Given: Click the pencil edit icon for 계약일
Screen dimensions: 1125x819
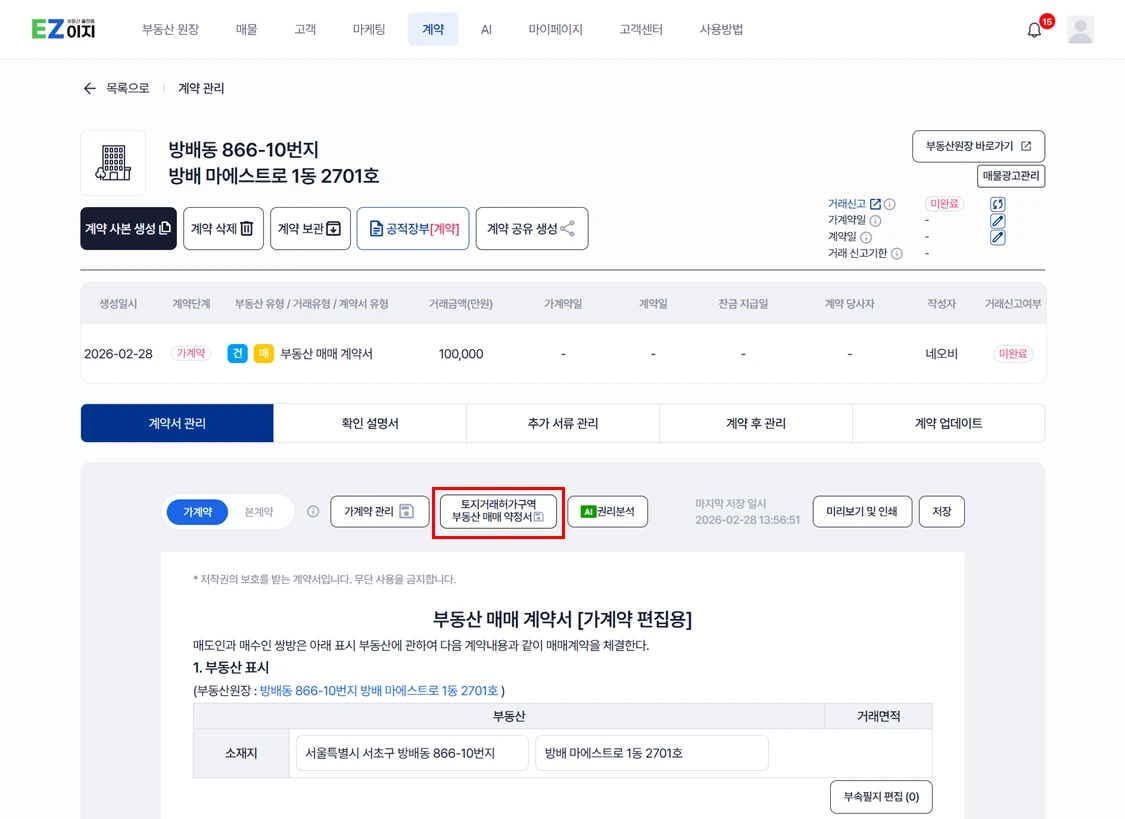Looking at the screenshot, I should (997, 238).
